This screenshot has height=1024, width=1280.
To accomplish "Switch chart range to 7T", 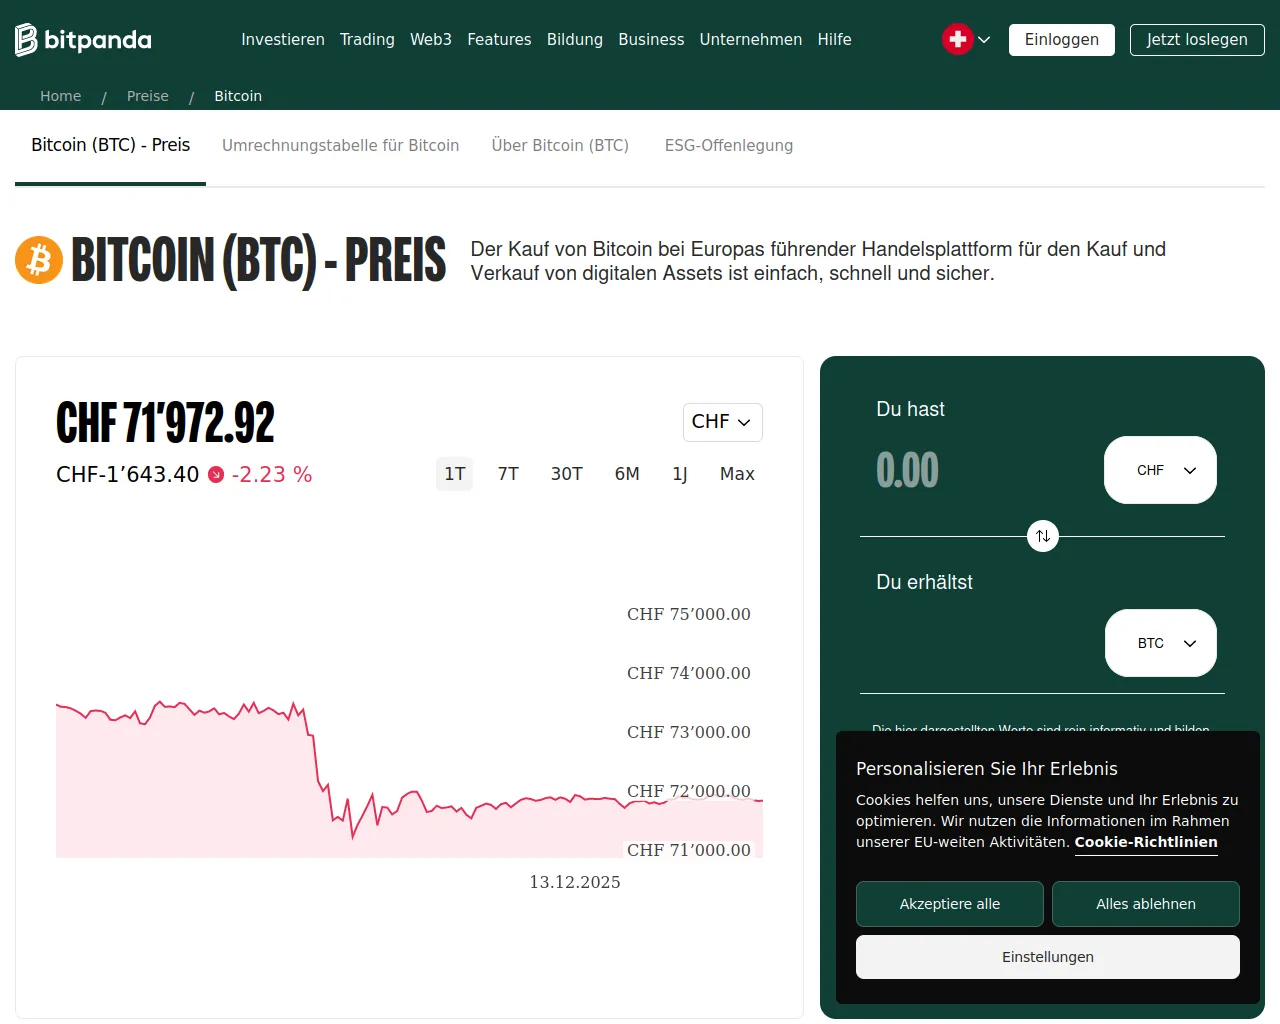I will pyautogui.click(x=508, y=474).
